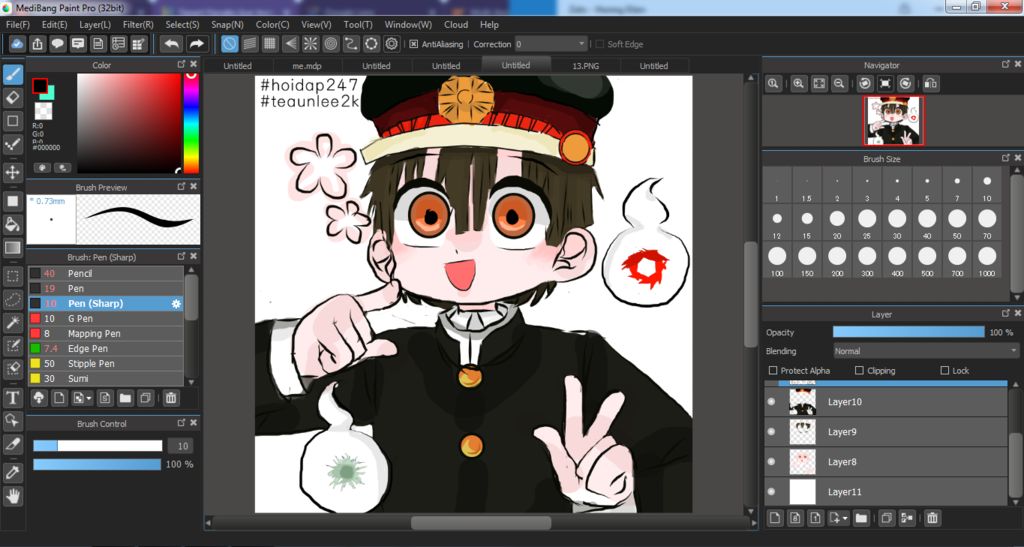Viewport: 1024px width, 547px height.
Task: Select the Move tool
Action: [12, 172]
